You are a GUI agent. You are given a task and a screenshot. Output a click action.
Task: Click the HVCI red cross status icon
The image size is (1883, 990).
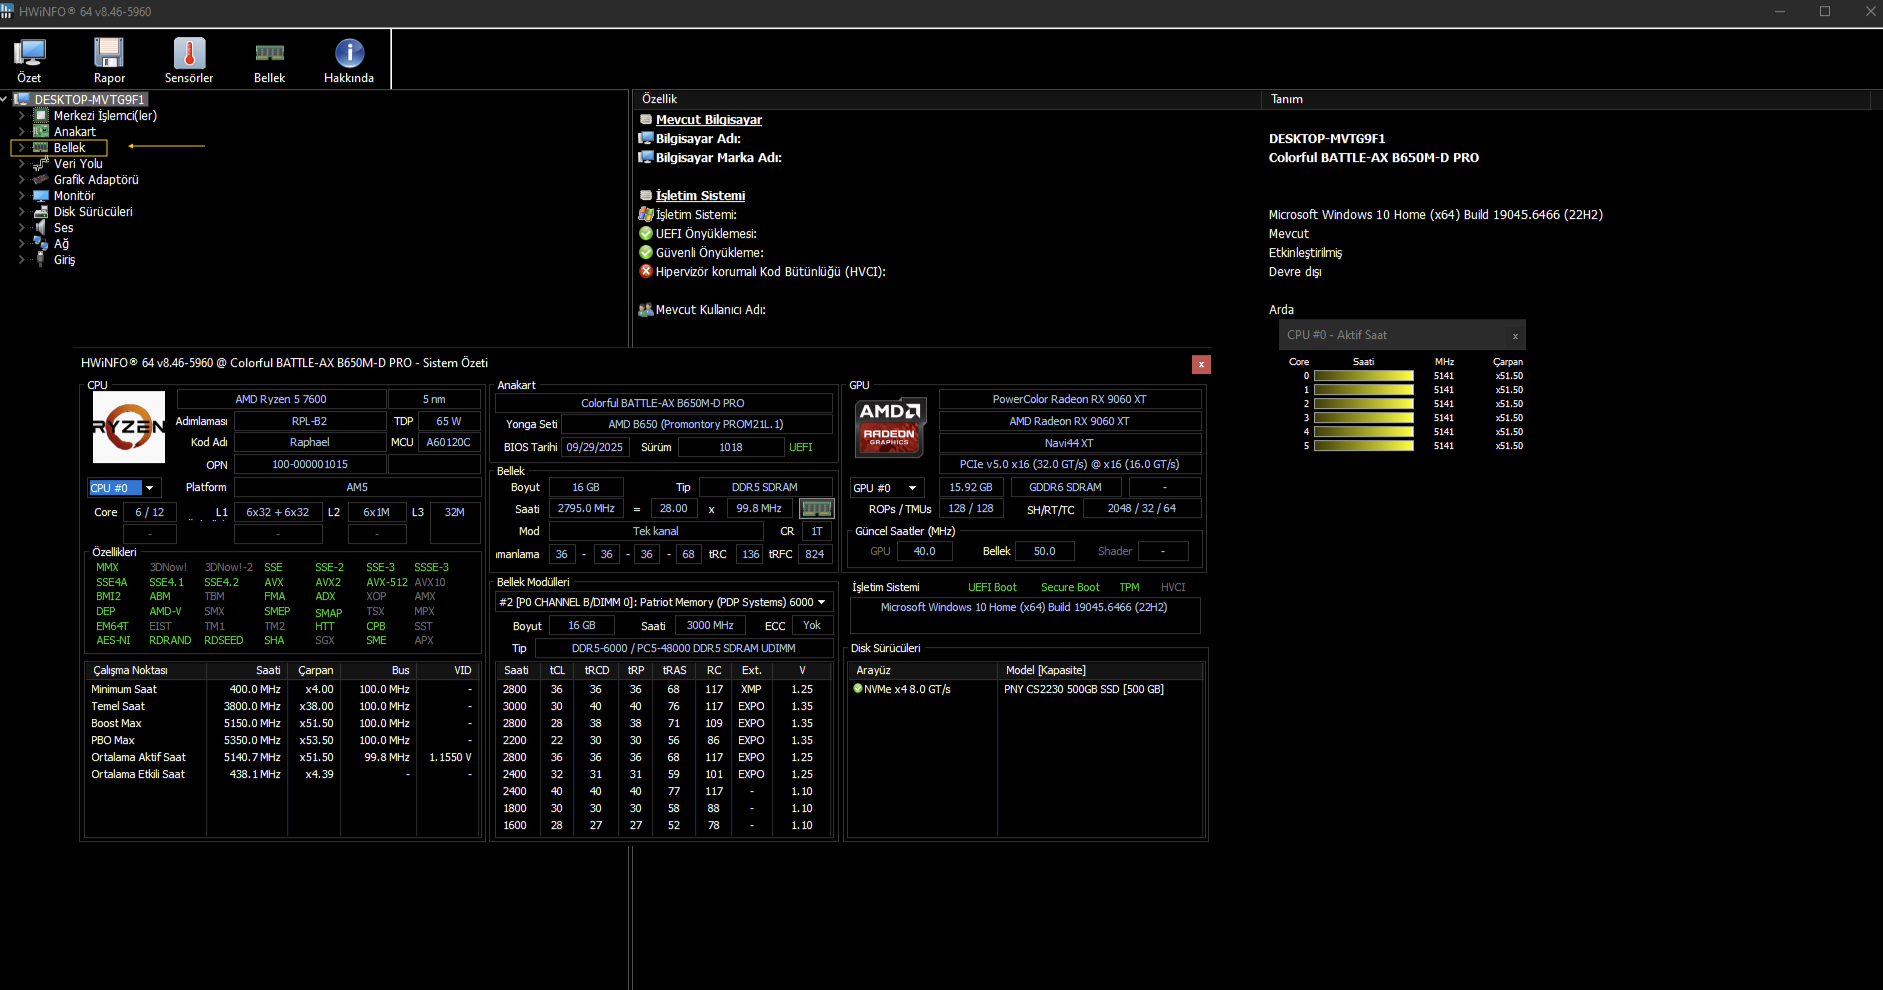(646, 271)
